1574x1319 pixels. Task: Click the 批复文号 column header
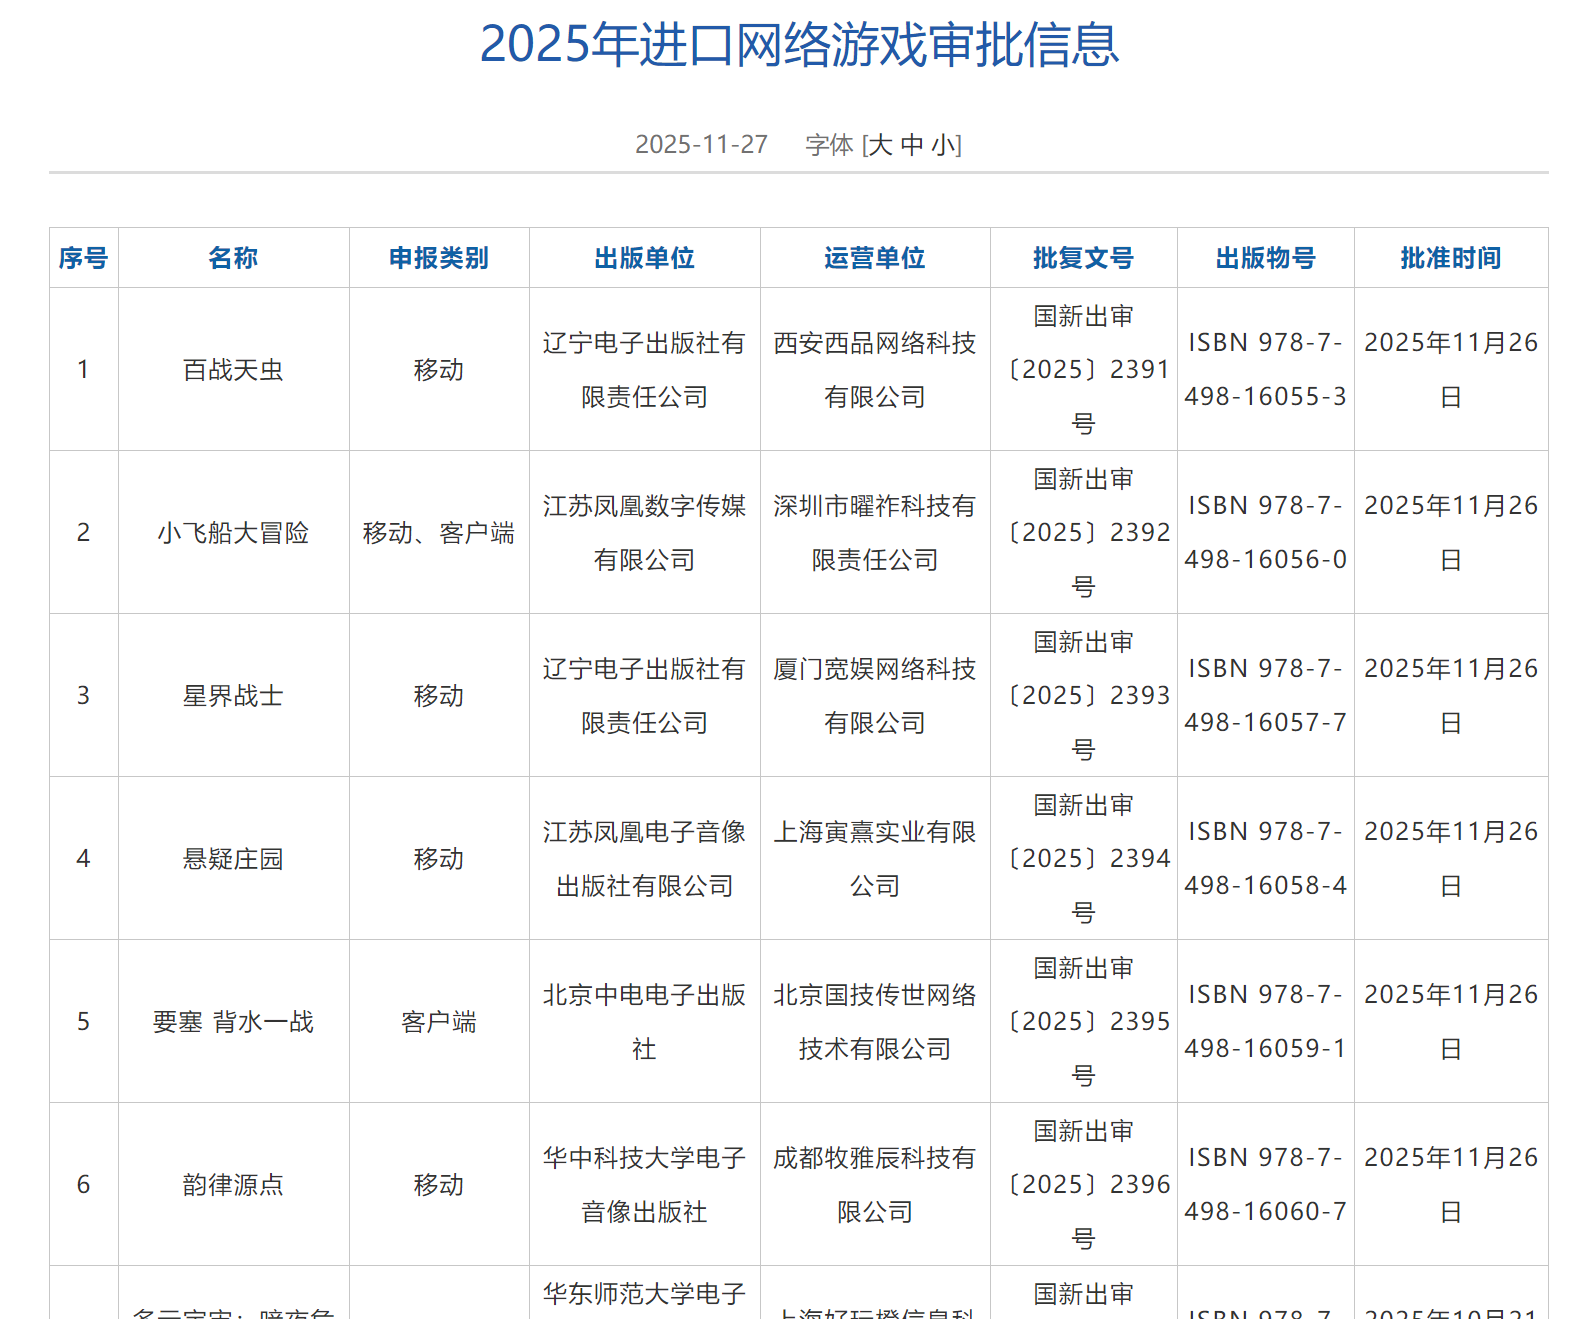click(x=1083, y=258)
